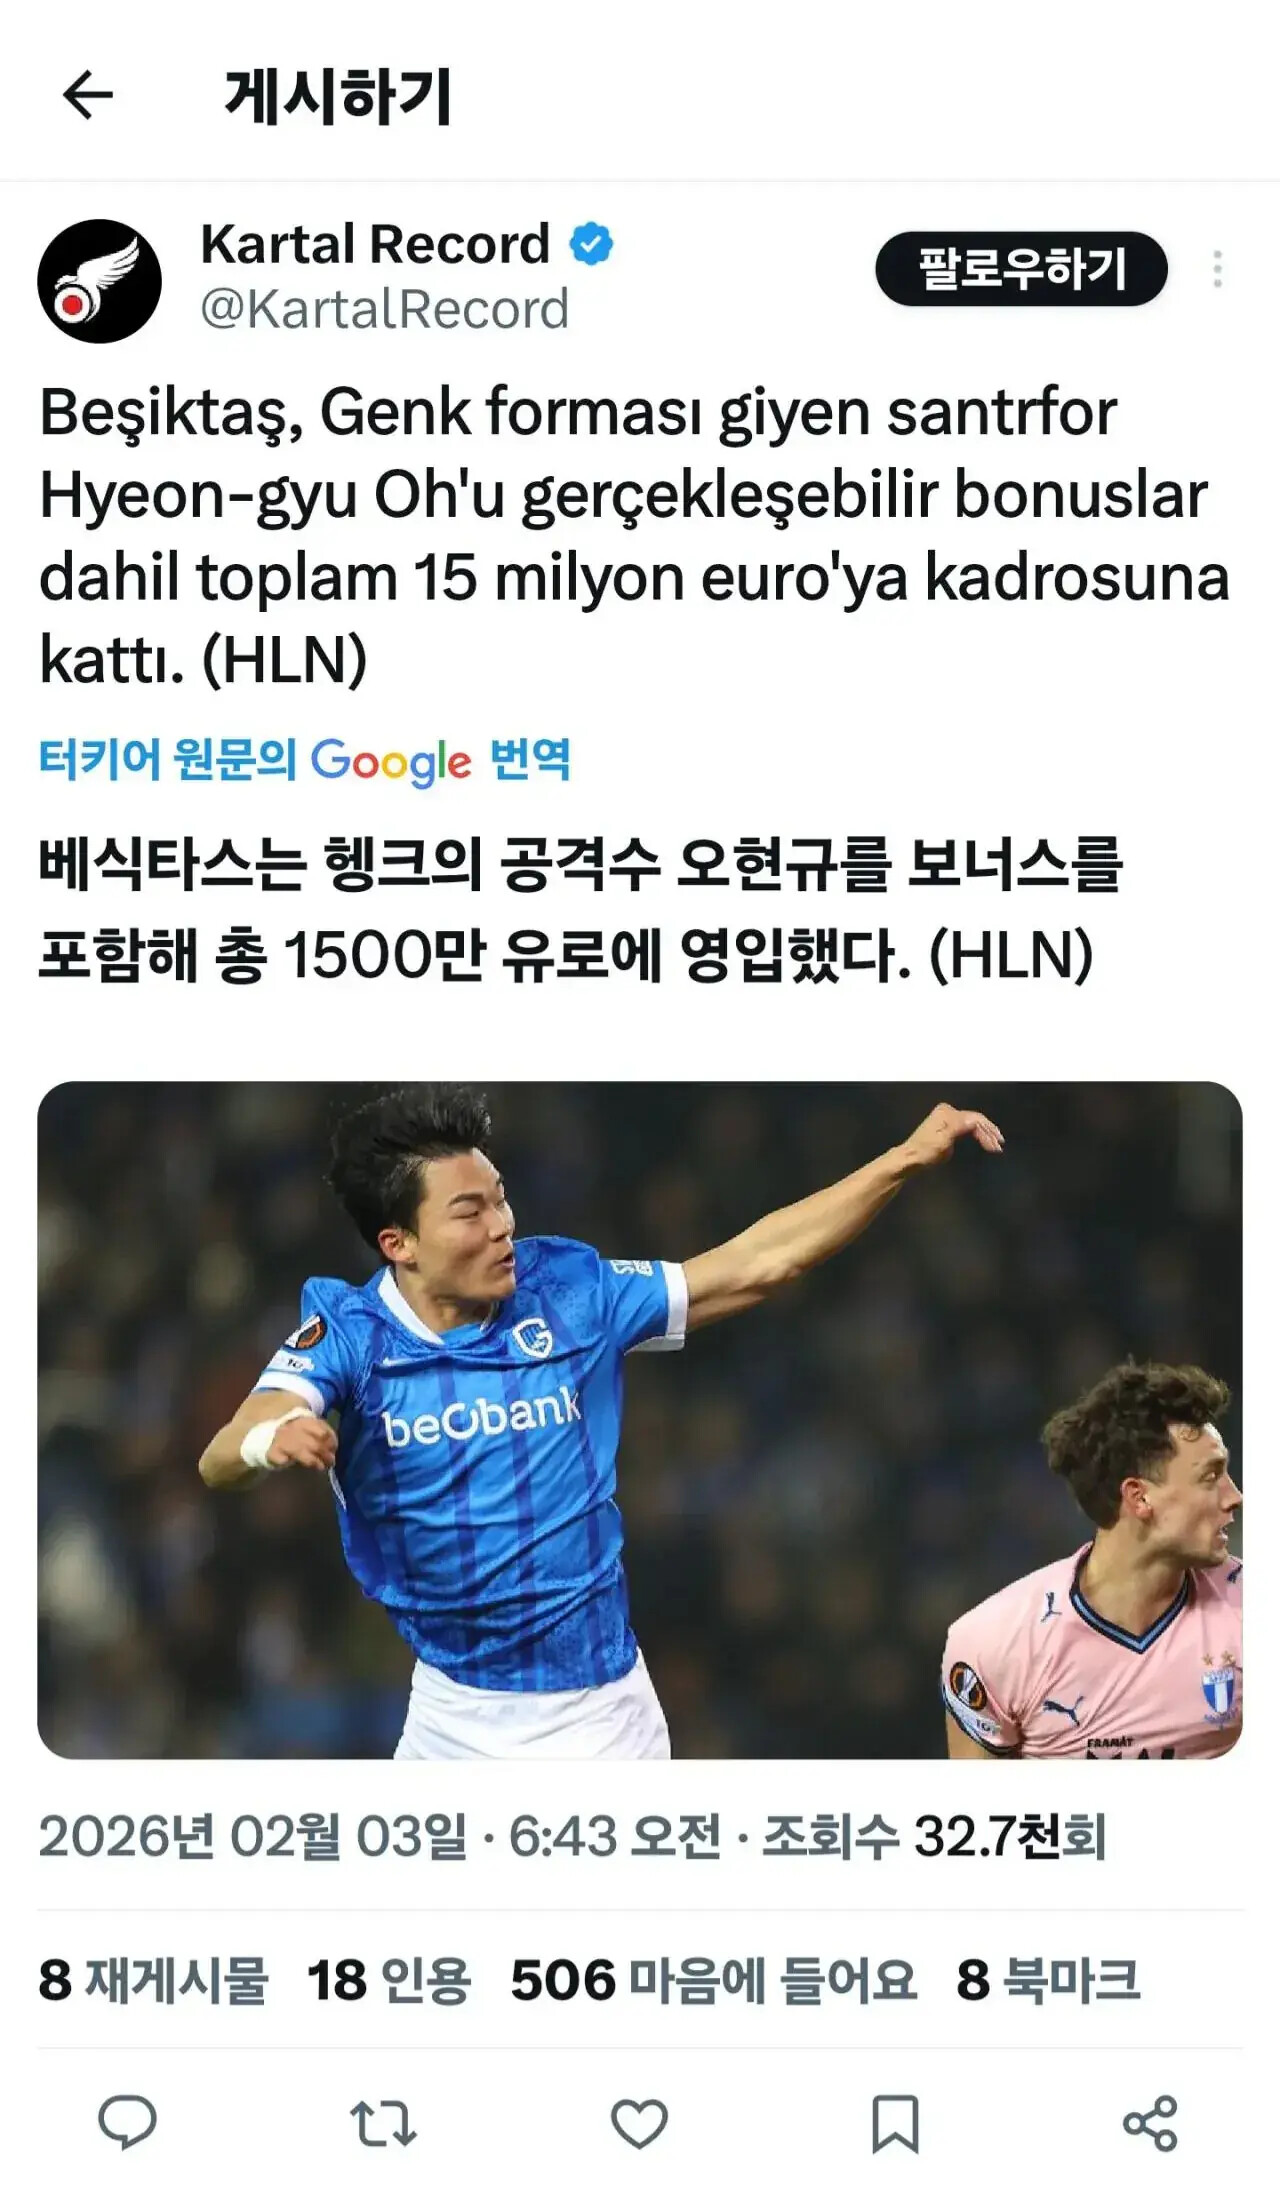Like the post with heart icon
This screenshot has width=1280, height=2187.
639,2123
